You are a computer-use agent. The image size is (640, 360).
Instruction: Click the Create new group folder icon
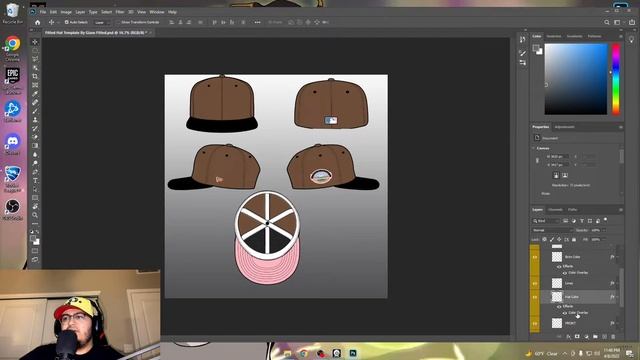pos(596,337)
